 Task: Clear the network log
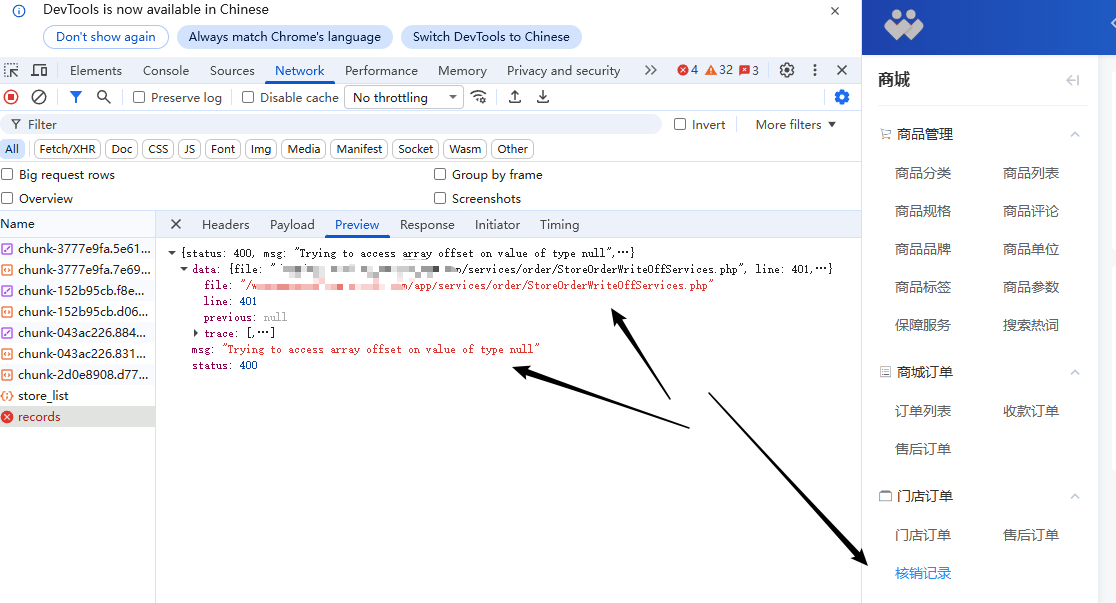click(39, 97)
